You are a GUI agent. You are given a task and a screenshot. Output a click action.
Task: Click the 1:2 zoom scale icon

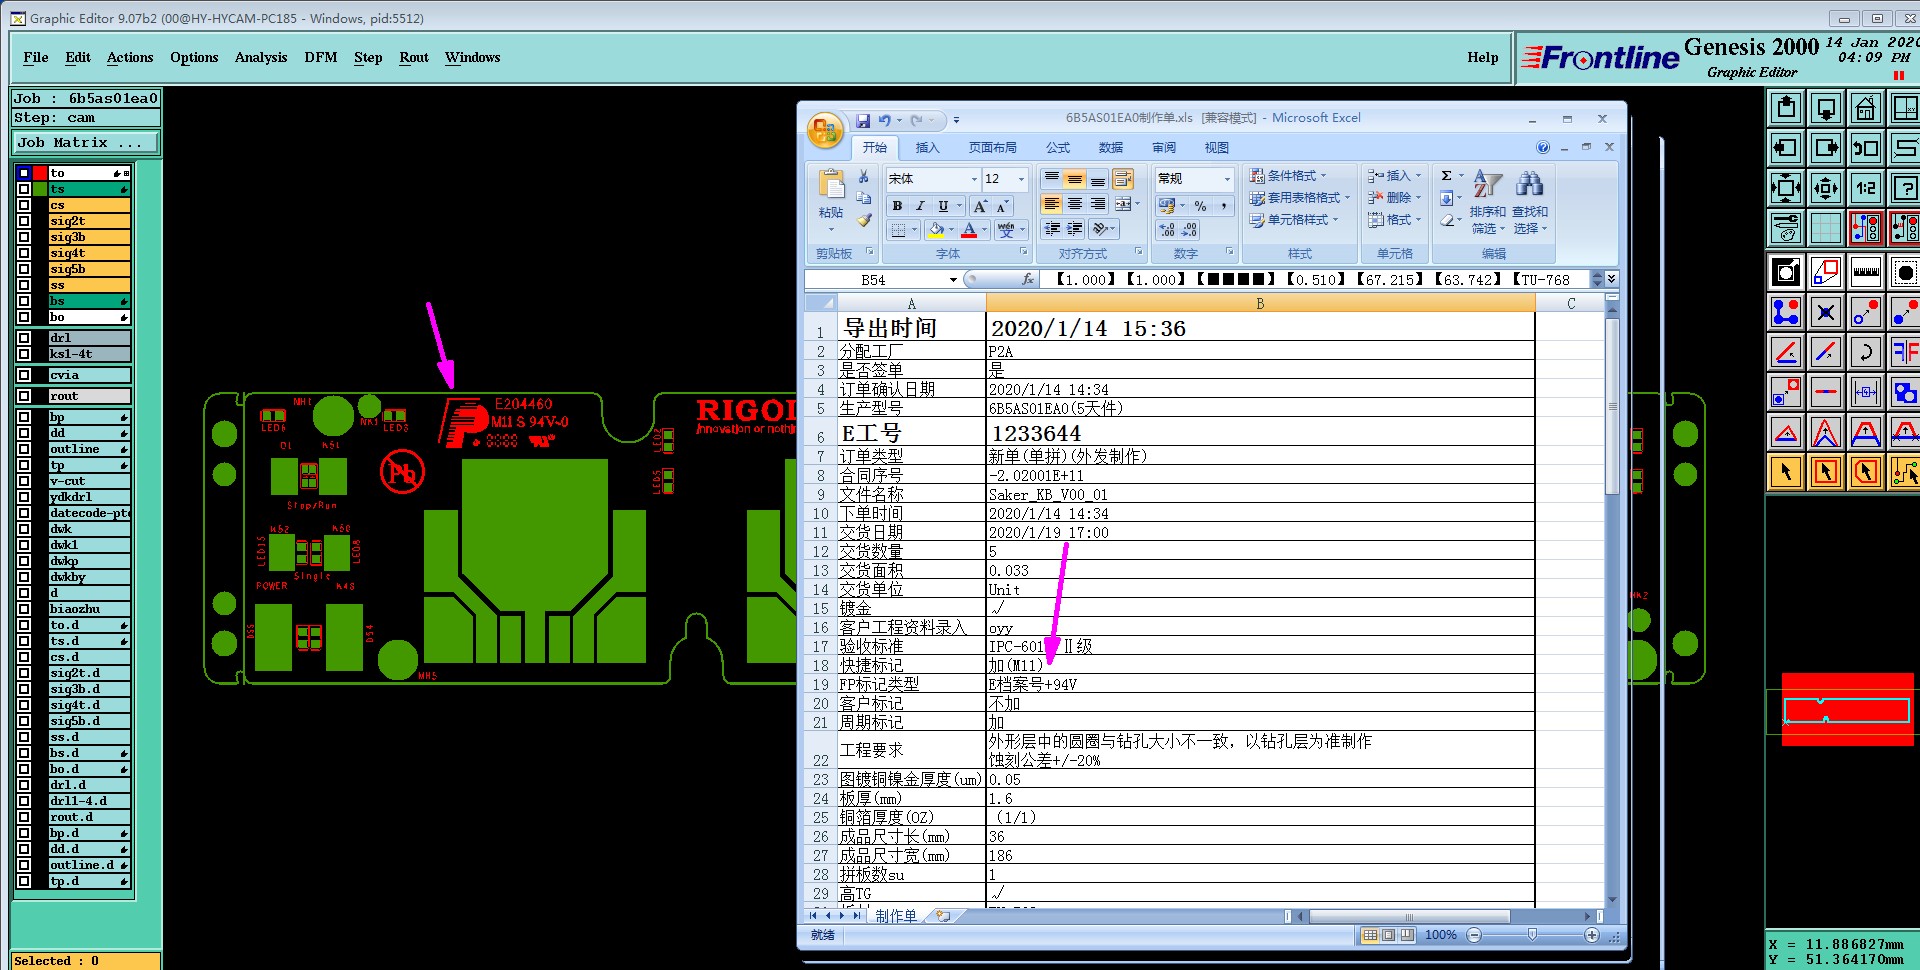click(1865, 188)
